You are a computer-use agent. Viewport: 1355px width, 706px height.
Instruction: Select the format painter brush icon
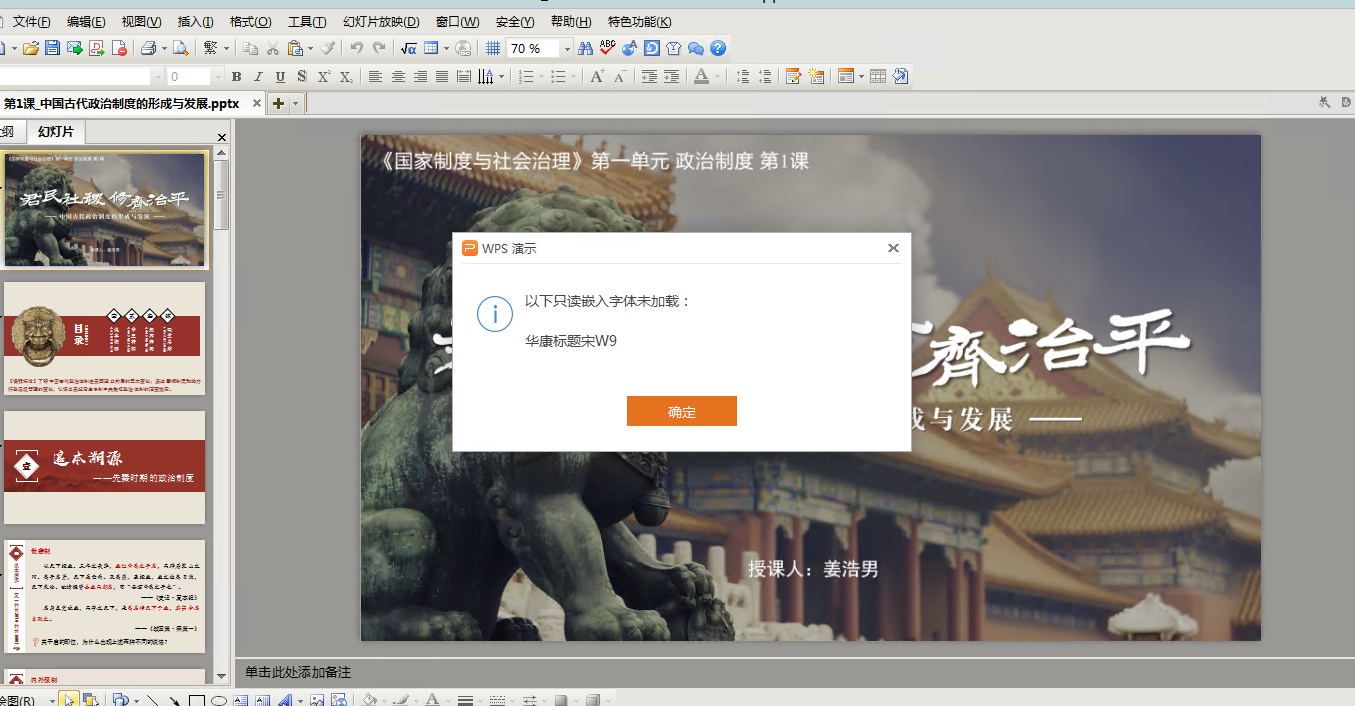pyautogui.click(x=328, y=48)
